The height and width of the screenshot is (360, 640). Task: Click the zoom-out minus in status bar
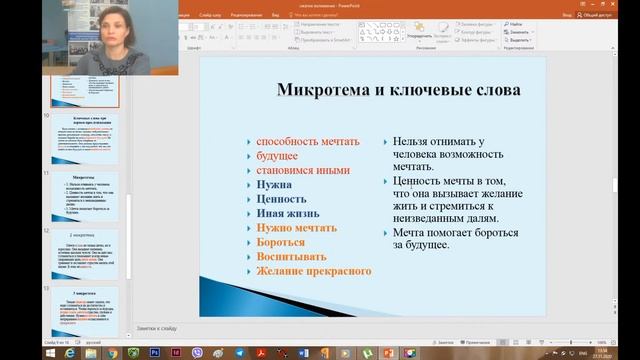coord(551,342)
